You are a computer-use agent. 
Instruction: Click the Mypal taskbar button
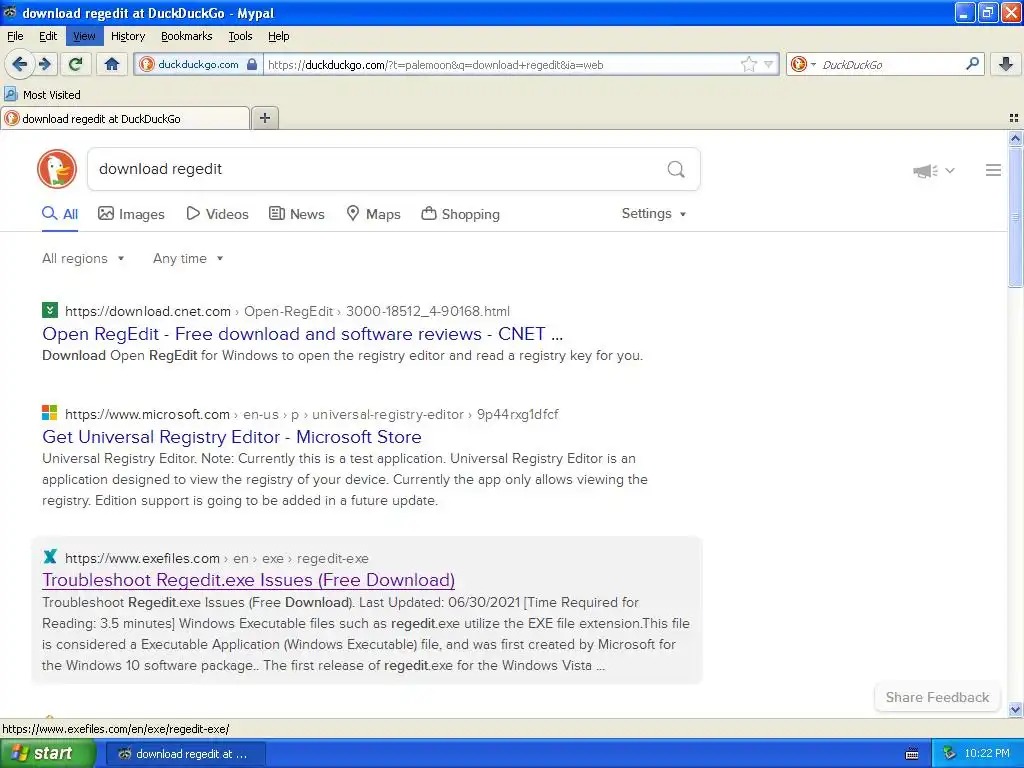185,754
